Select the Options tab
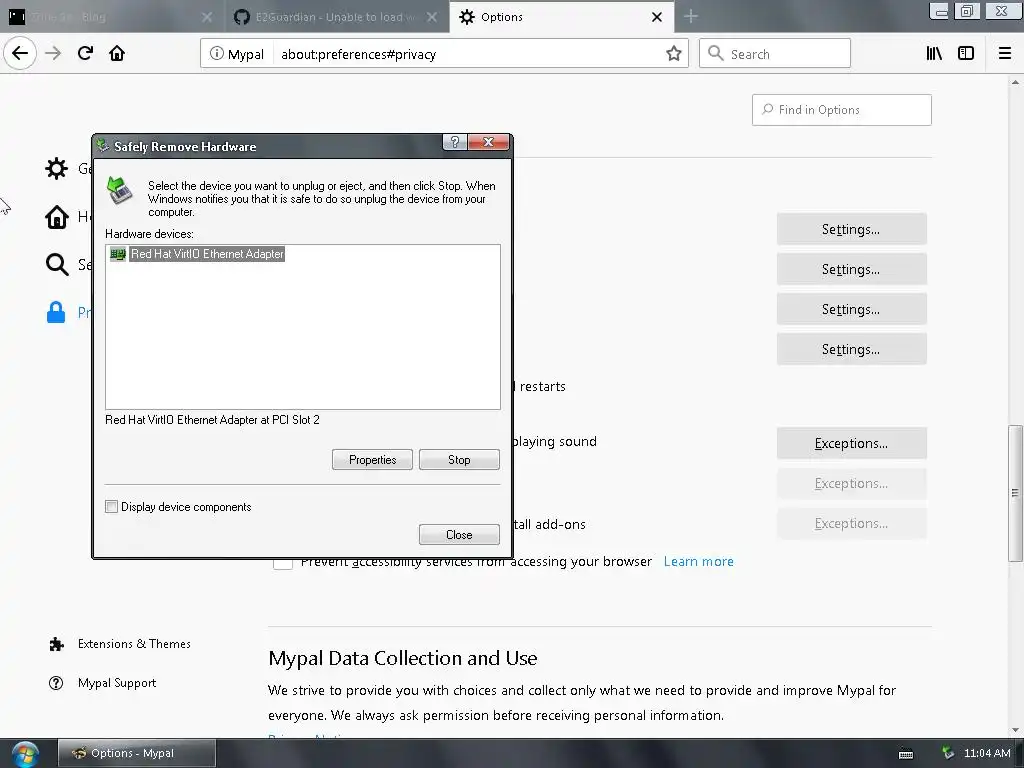The width and height of the screenshot is (1024, 768). pos(562,17)
